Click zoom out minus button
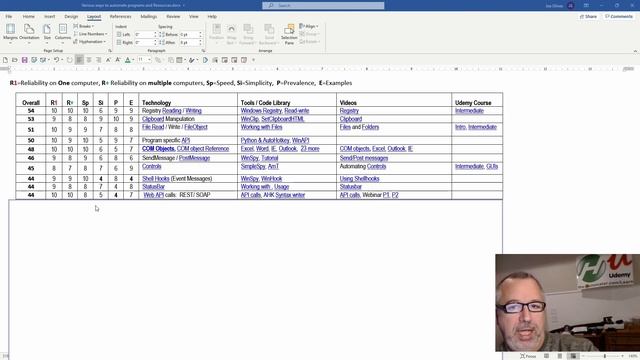This screenshot has height=360, width=640. [582, 356]
